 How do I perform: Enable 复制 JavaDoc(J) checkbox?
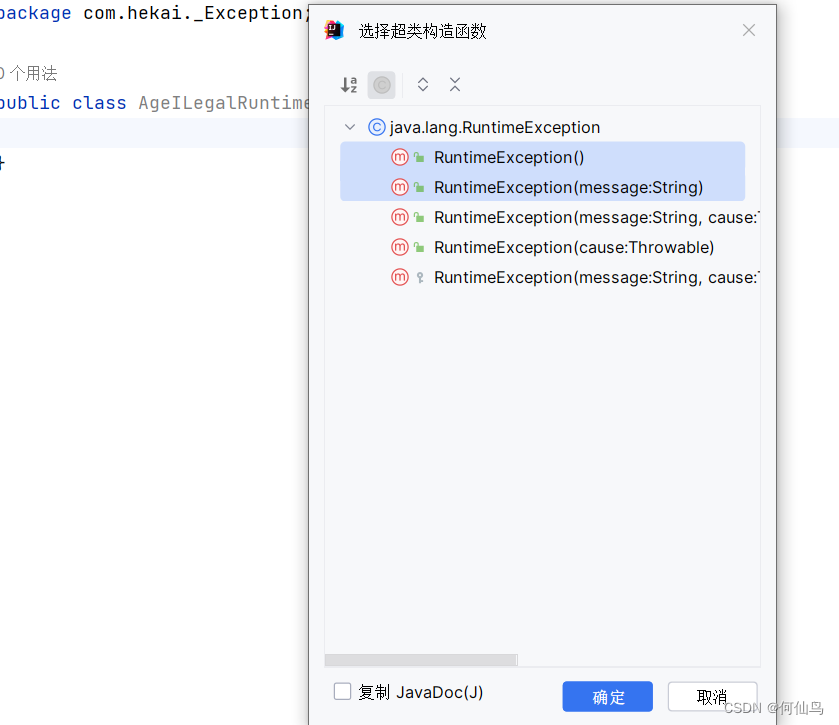342,691
